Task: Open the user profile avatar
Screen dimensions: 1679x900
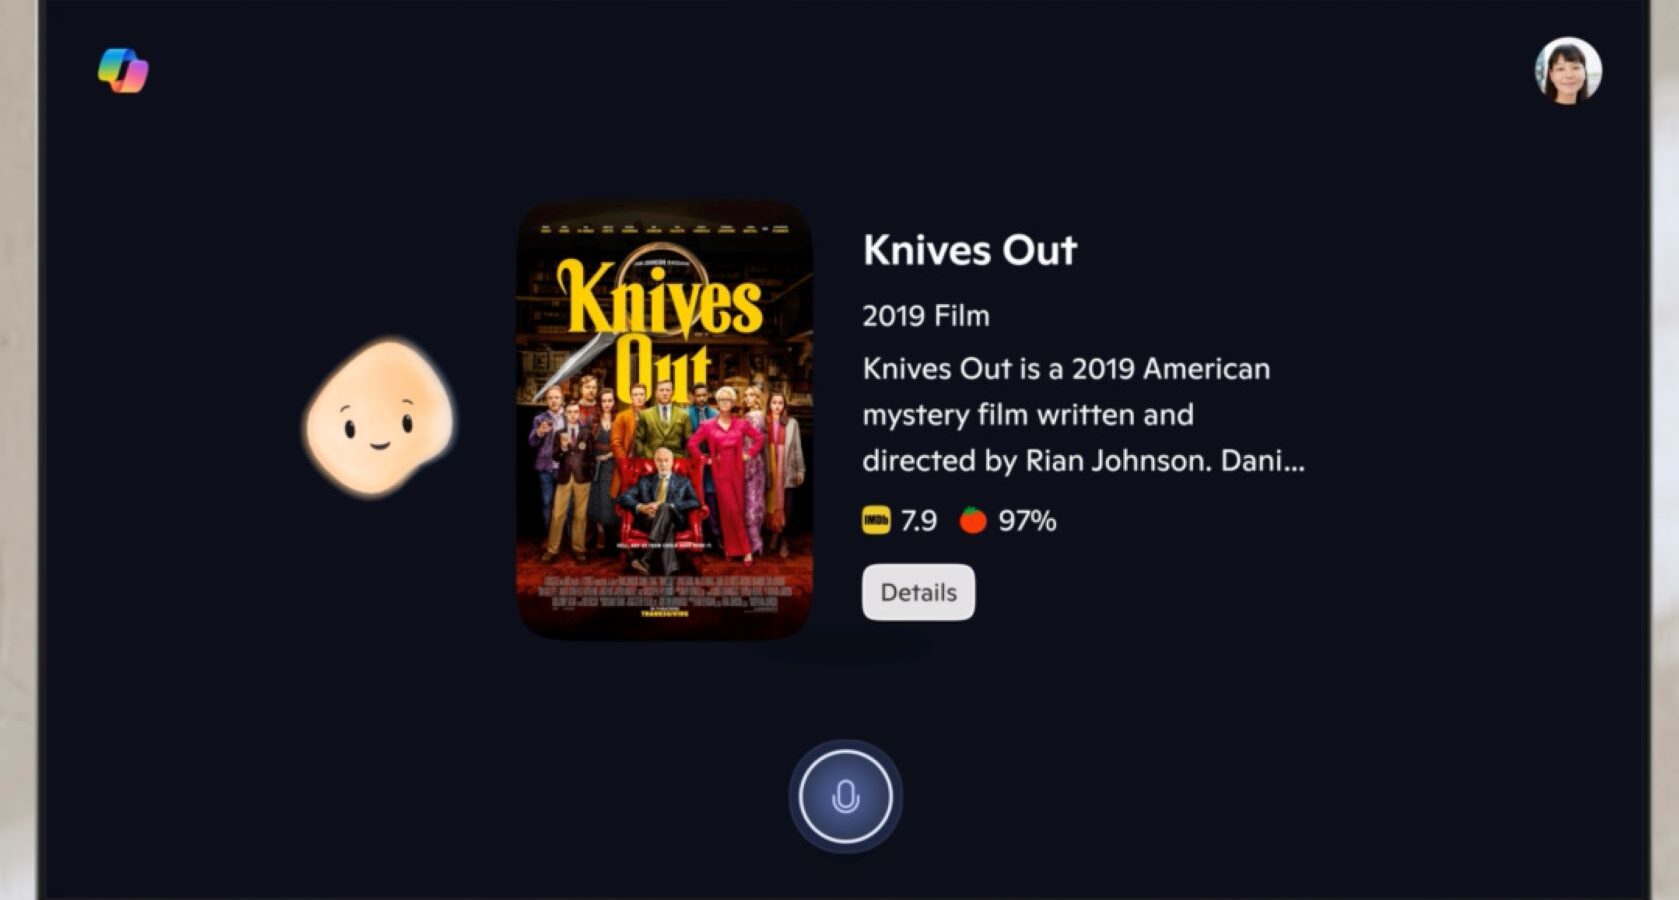Action: pos(1568,71)
